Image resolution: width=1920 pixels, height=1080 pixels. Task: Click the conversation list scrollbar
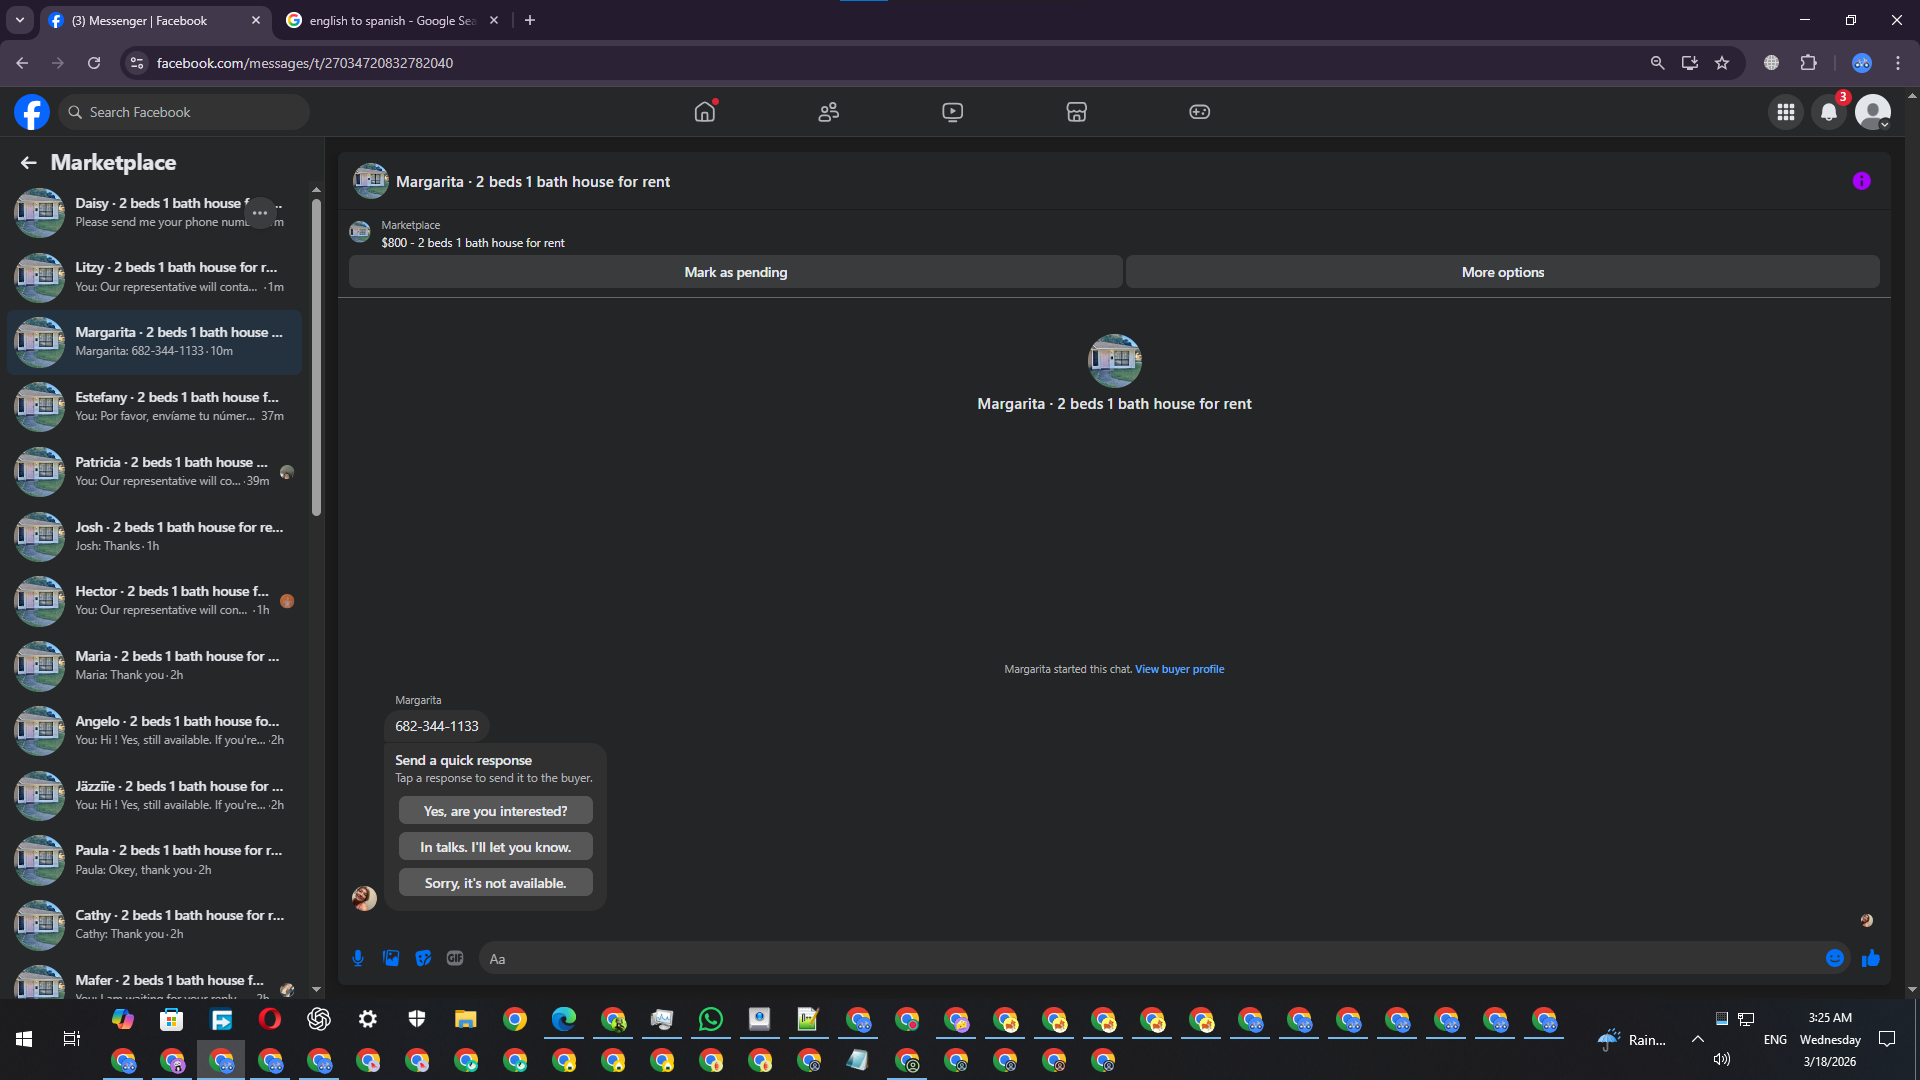[x=317, y=358]
